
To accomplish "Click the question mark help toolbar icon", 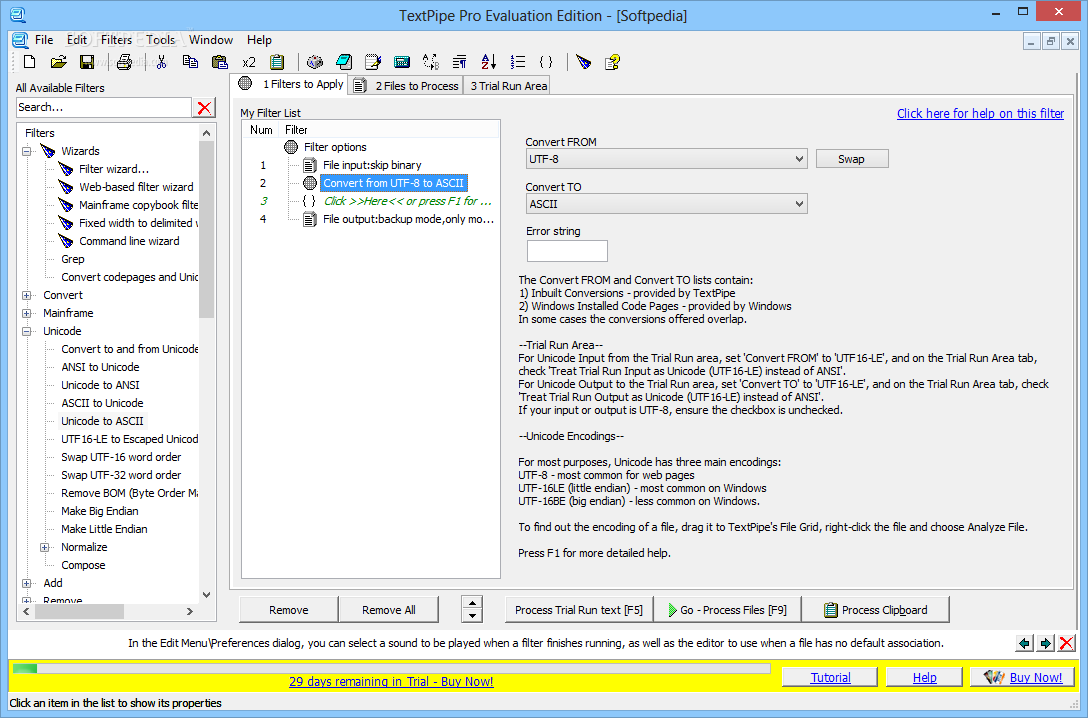I will coord(612,62).
